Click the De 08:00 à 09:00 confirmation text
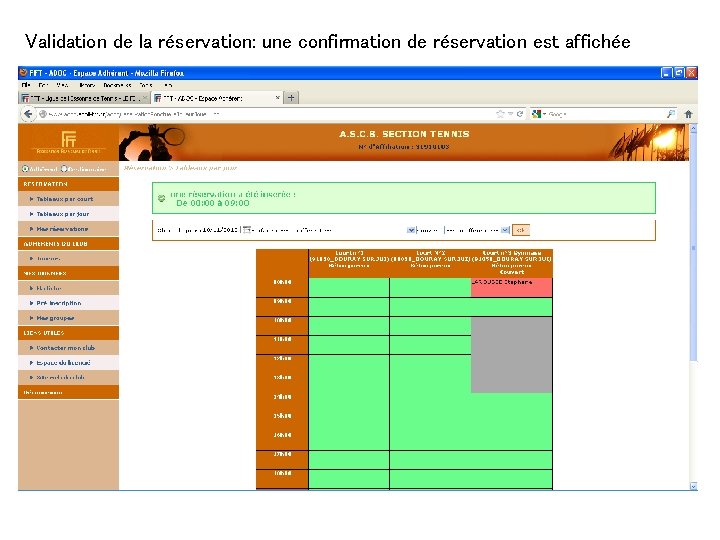The image size is (720, 540). (213, 203)
